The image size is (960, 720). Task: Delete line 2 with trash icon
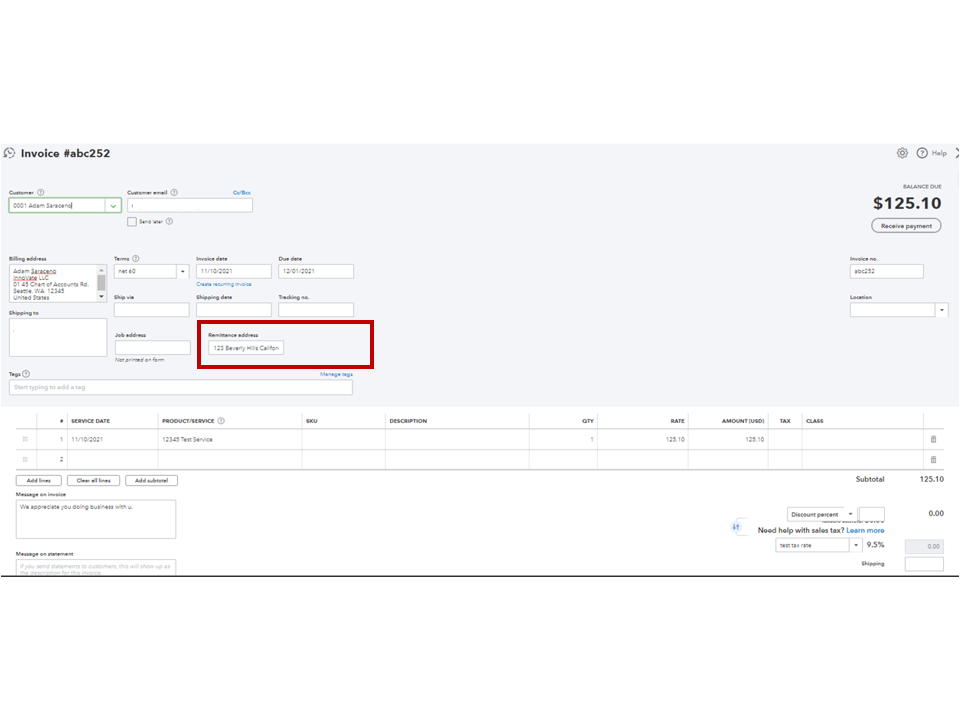coord(933,459)
